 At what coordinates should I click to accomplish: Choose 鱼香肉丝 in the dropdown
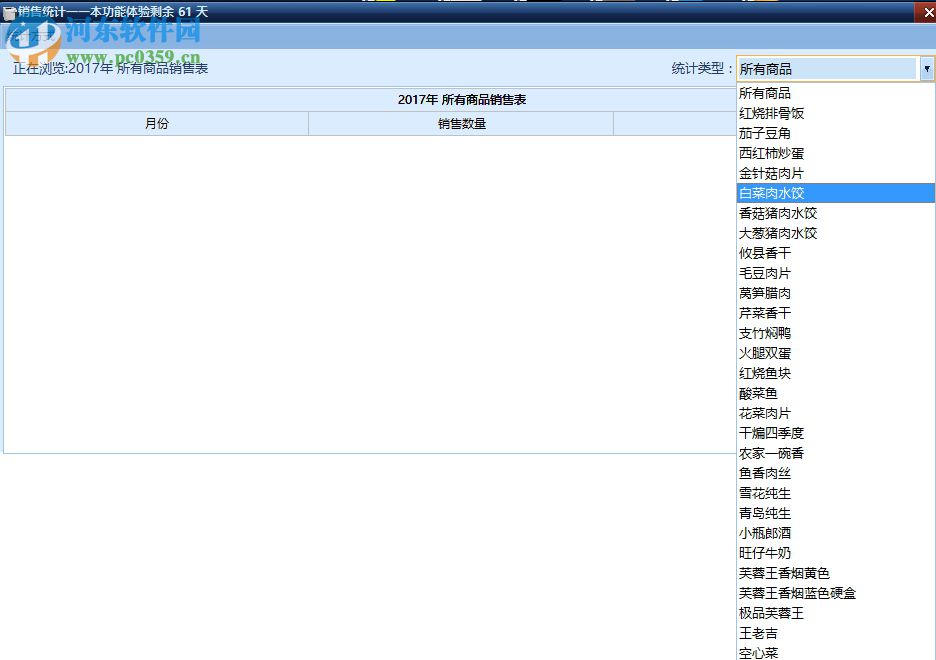836,473
